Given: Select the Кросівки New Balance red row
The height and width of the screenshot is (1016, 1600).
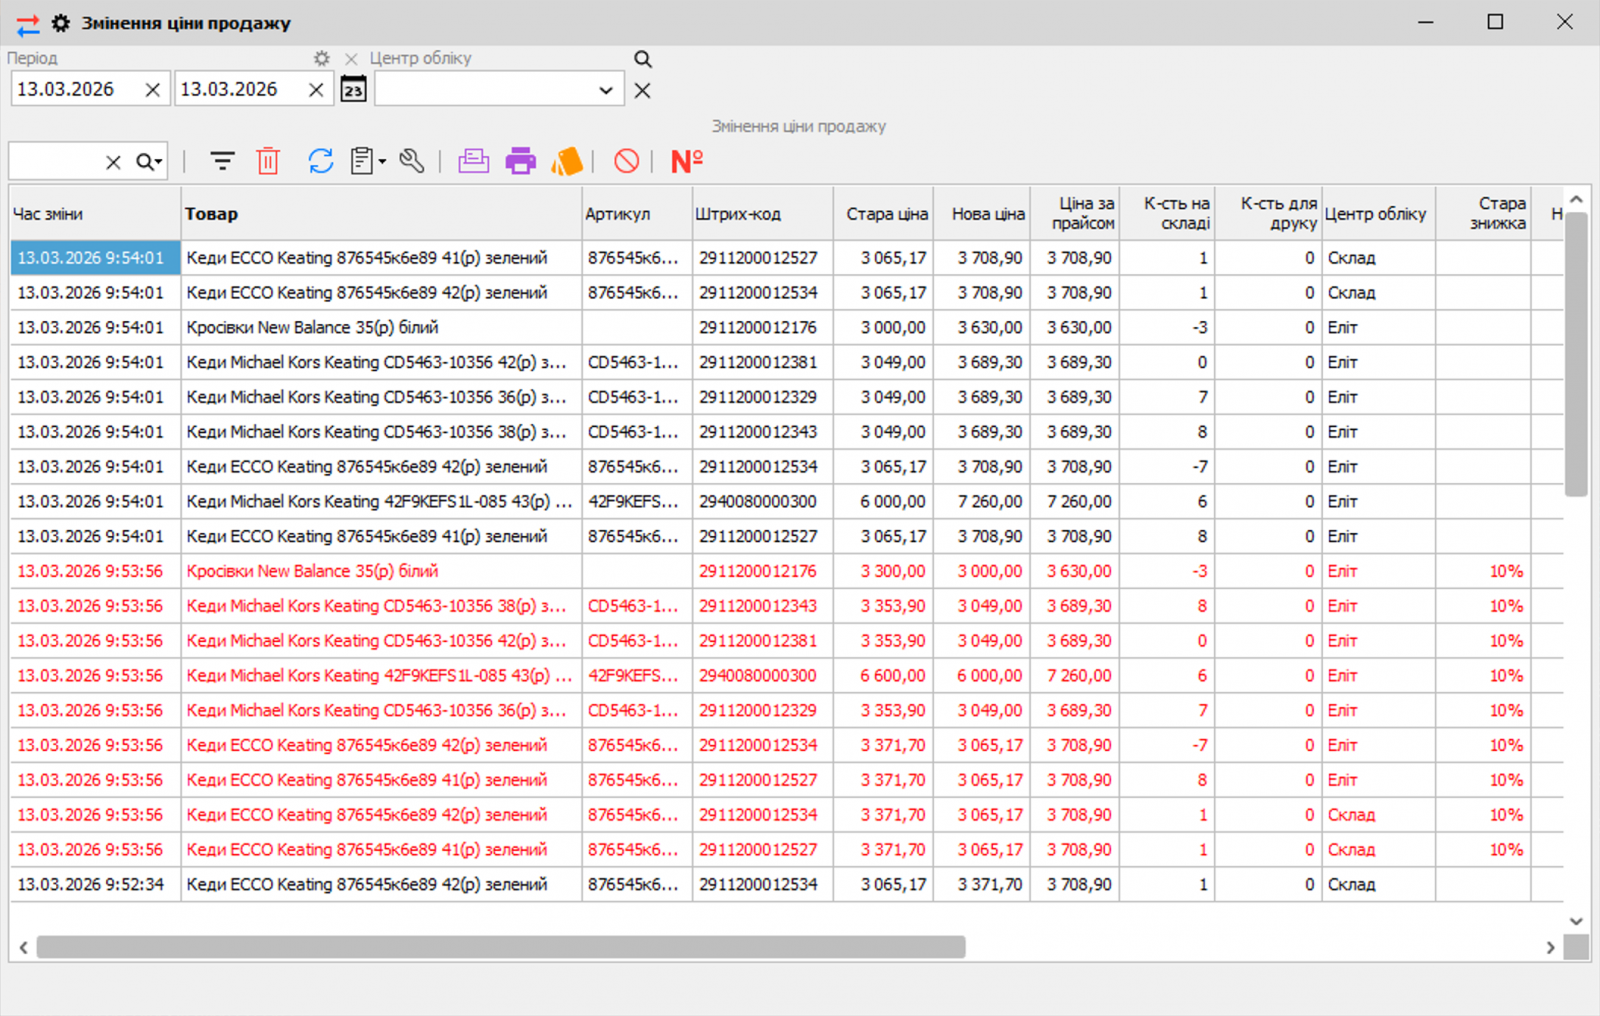Looking at the screenshot, I should coord(312,571).
